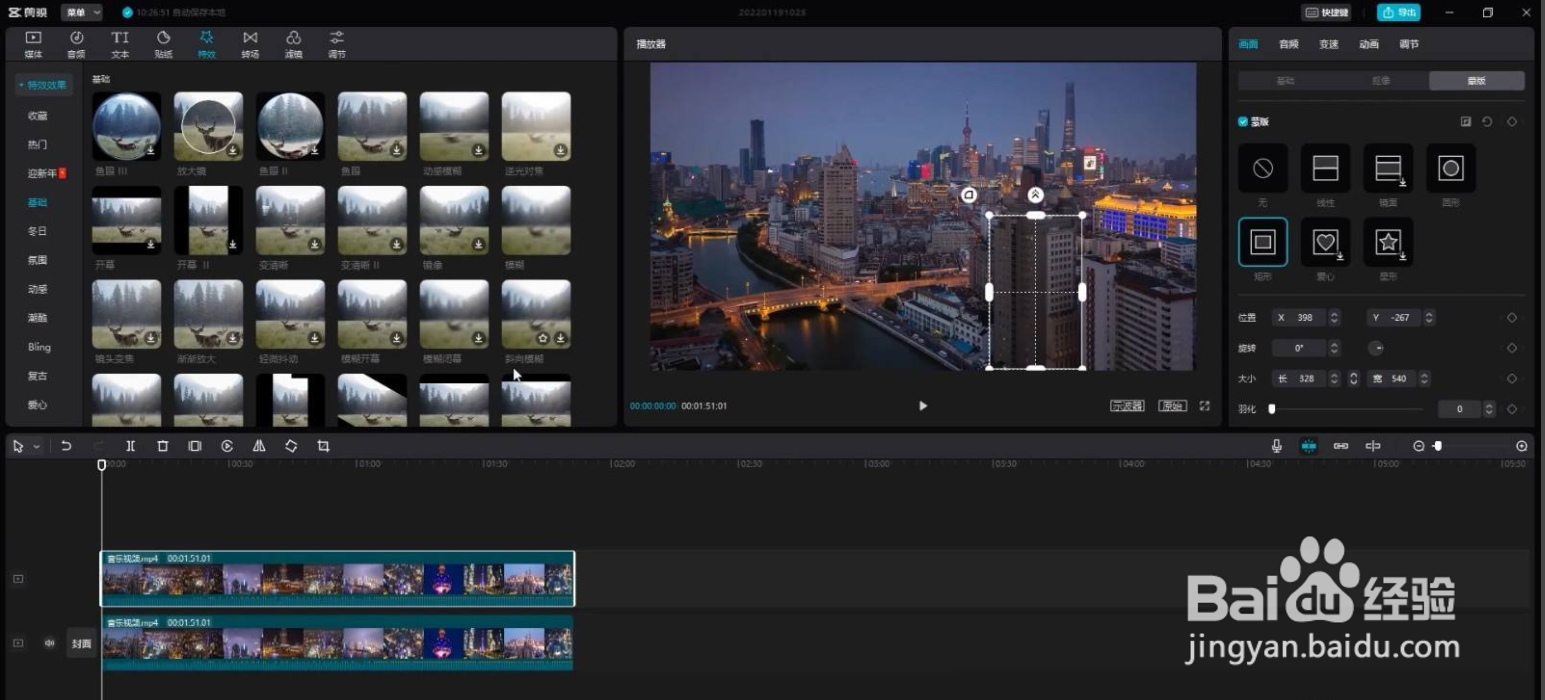1545x700 pixels.
Task: Toggle the timeline magnetic snap (active blue) icon
Action: click(x=1308, y=446)
